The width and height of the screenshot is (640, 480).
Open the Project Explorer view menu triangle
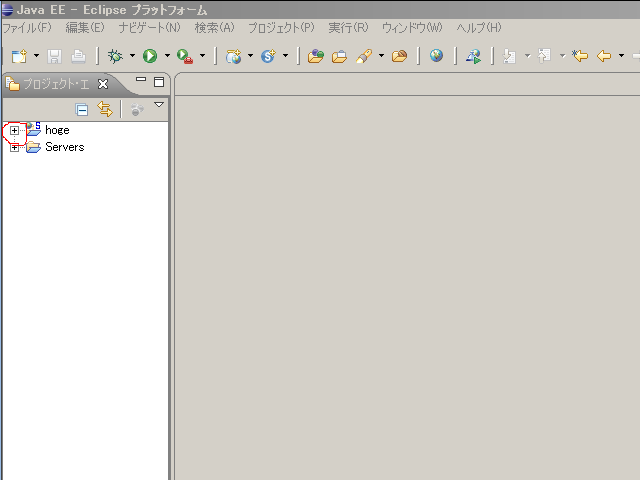tap(159, 105)
